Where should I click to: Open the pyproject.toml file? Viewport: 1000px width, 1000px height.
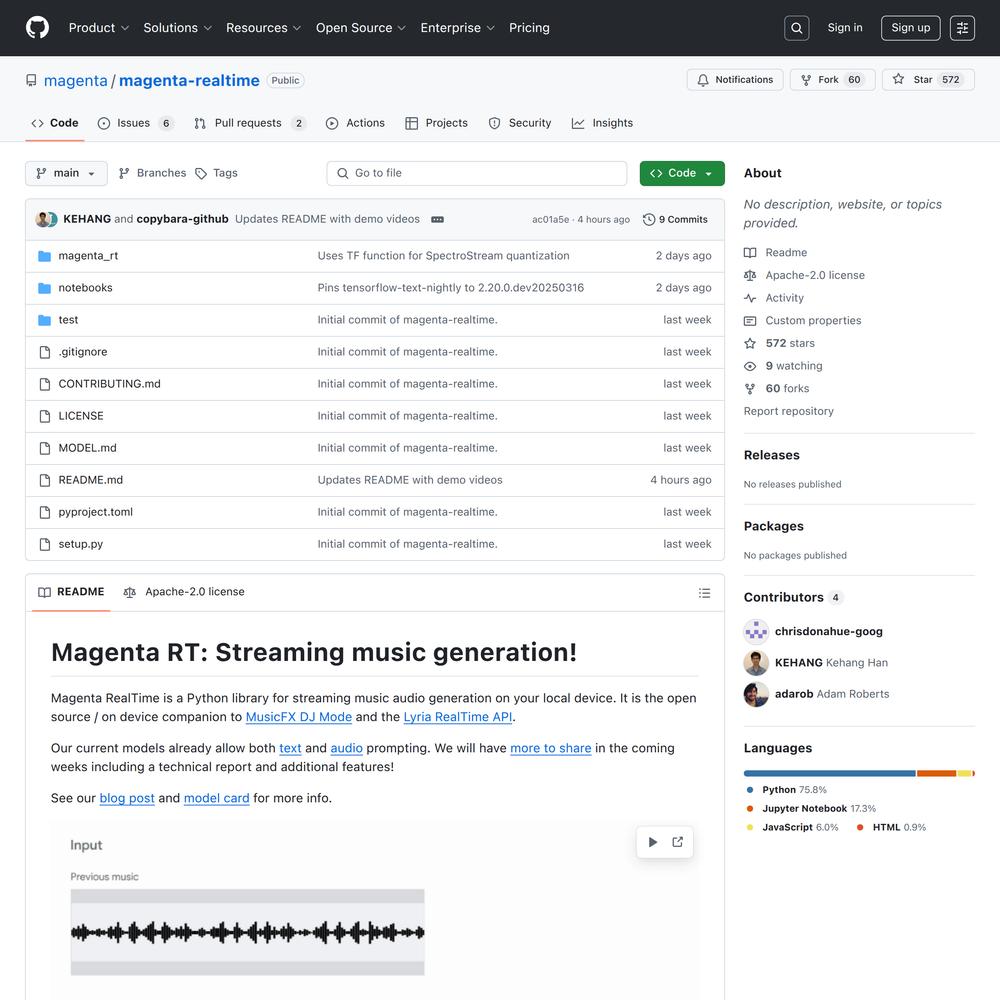(96, 512)
